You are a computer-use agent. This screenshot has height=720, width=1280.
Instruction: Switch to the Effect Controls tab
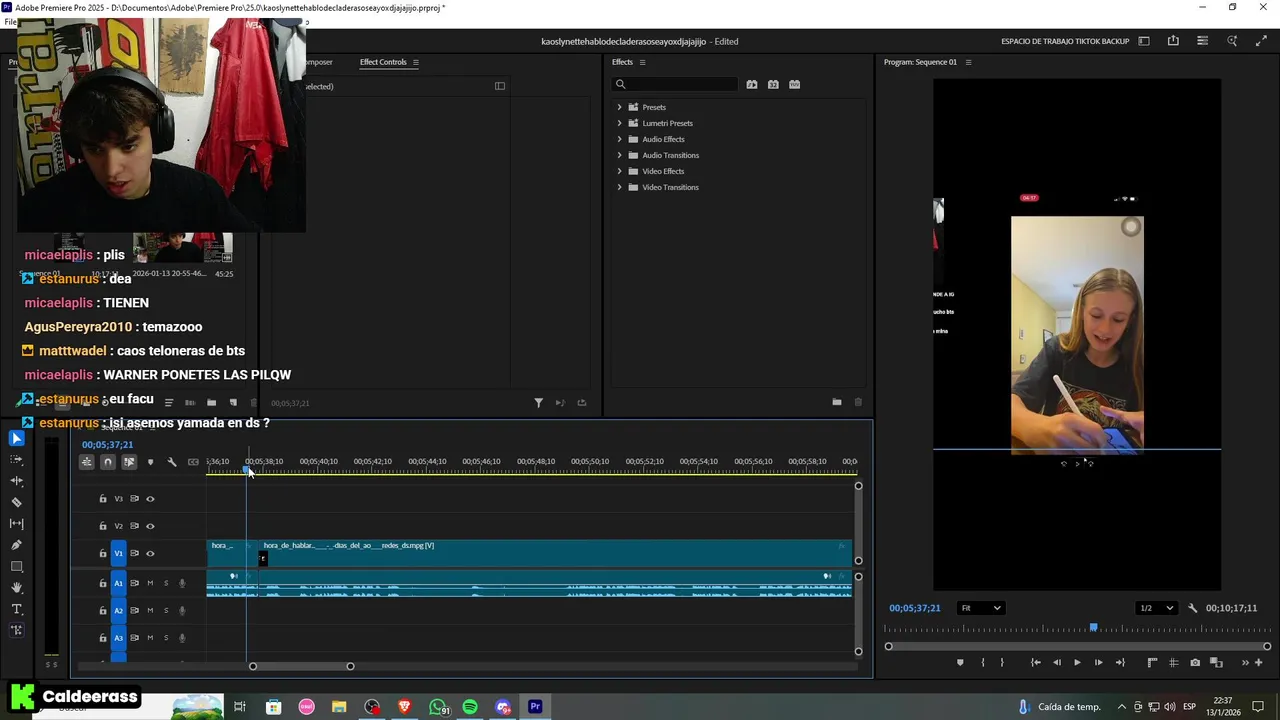383,62
